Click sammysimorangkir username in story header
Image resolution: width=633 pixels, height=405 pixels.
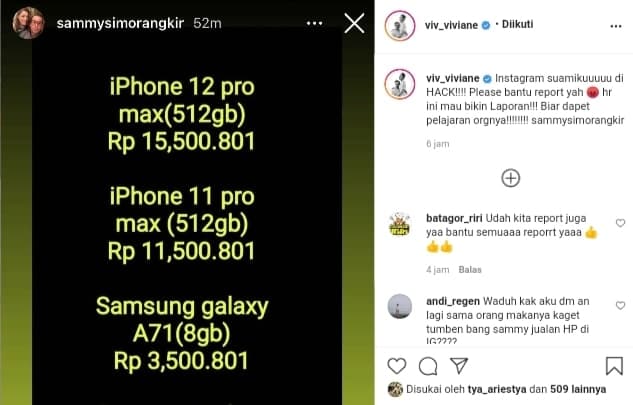click(x=120, y=23)
